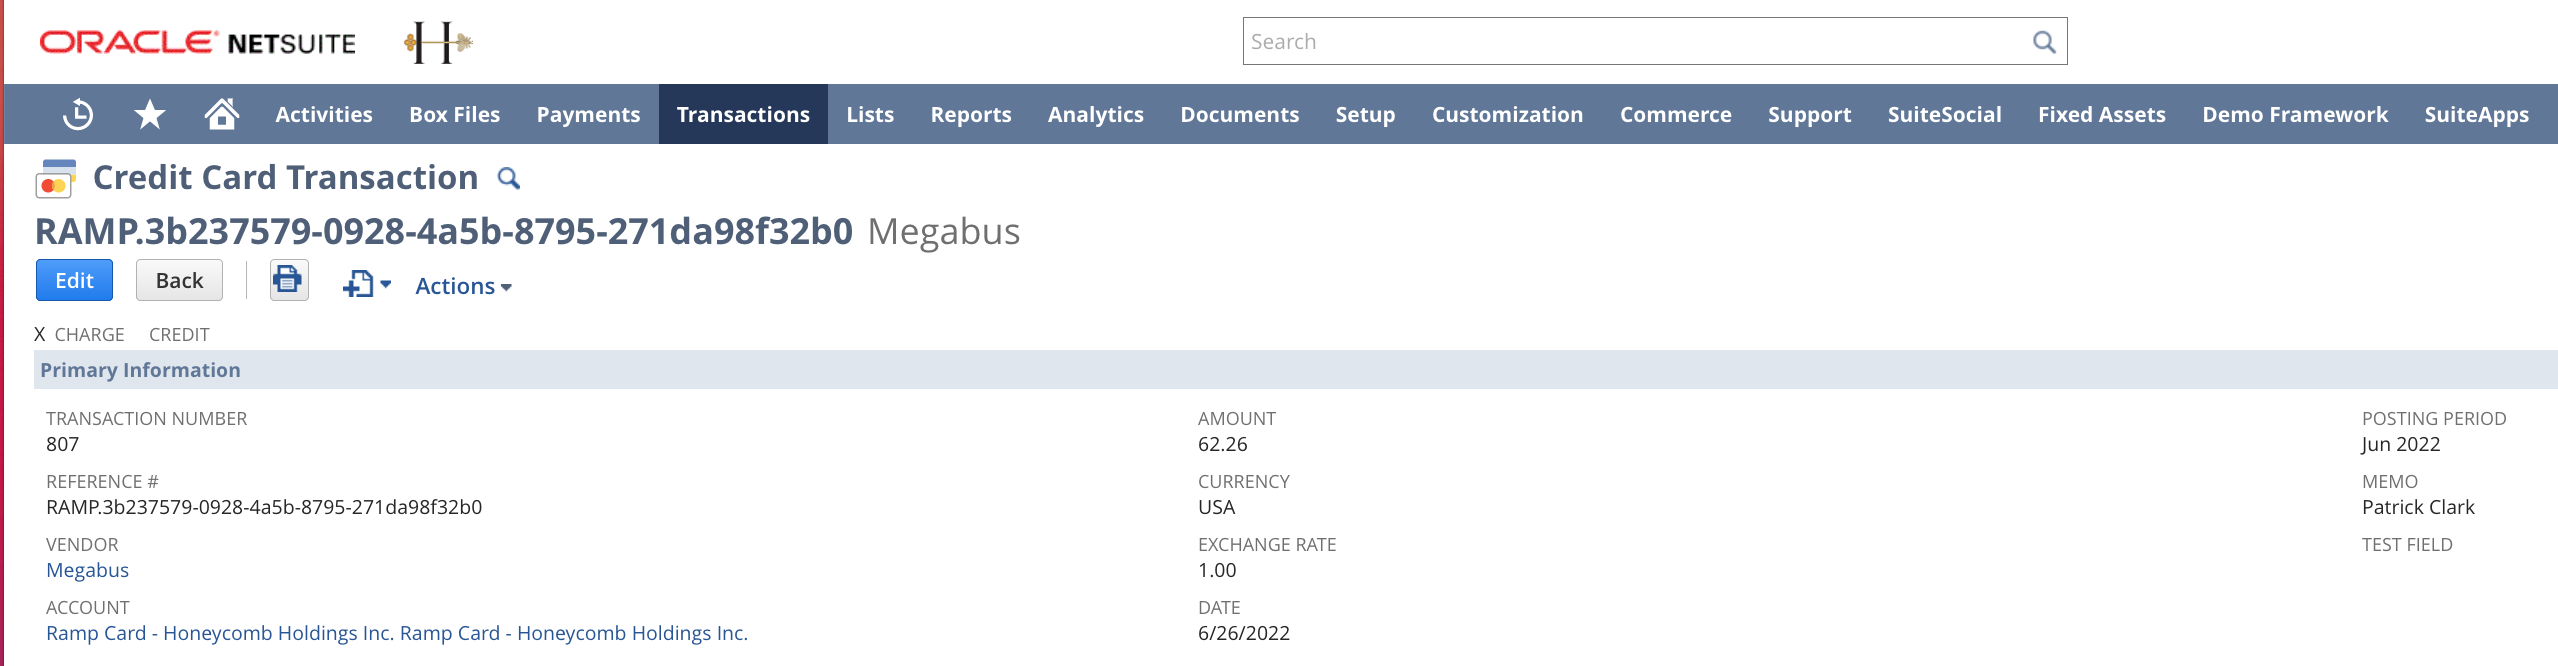Click the company H logo
Image resolution: width=2558 pixels, height=666 pixels.
coord(437,42)
